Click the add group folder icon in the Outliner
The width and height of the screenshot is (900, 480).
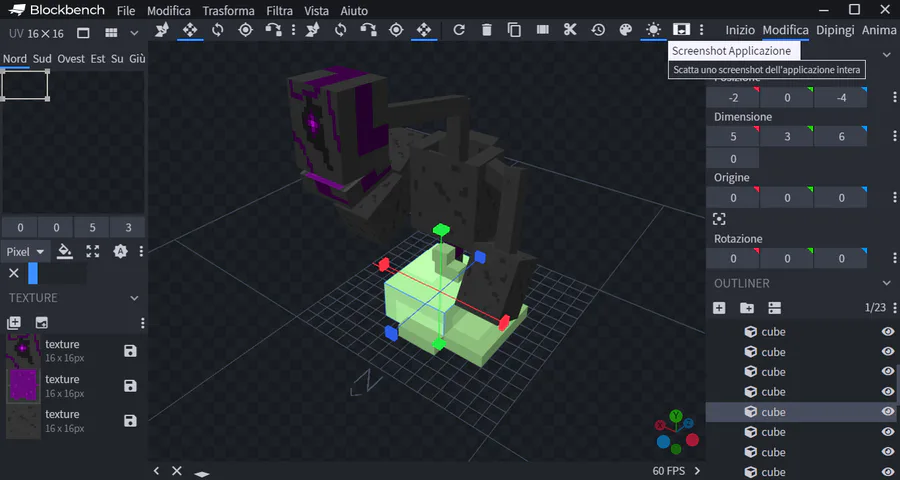click(x=747, y=308)
